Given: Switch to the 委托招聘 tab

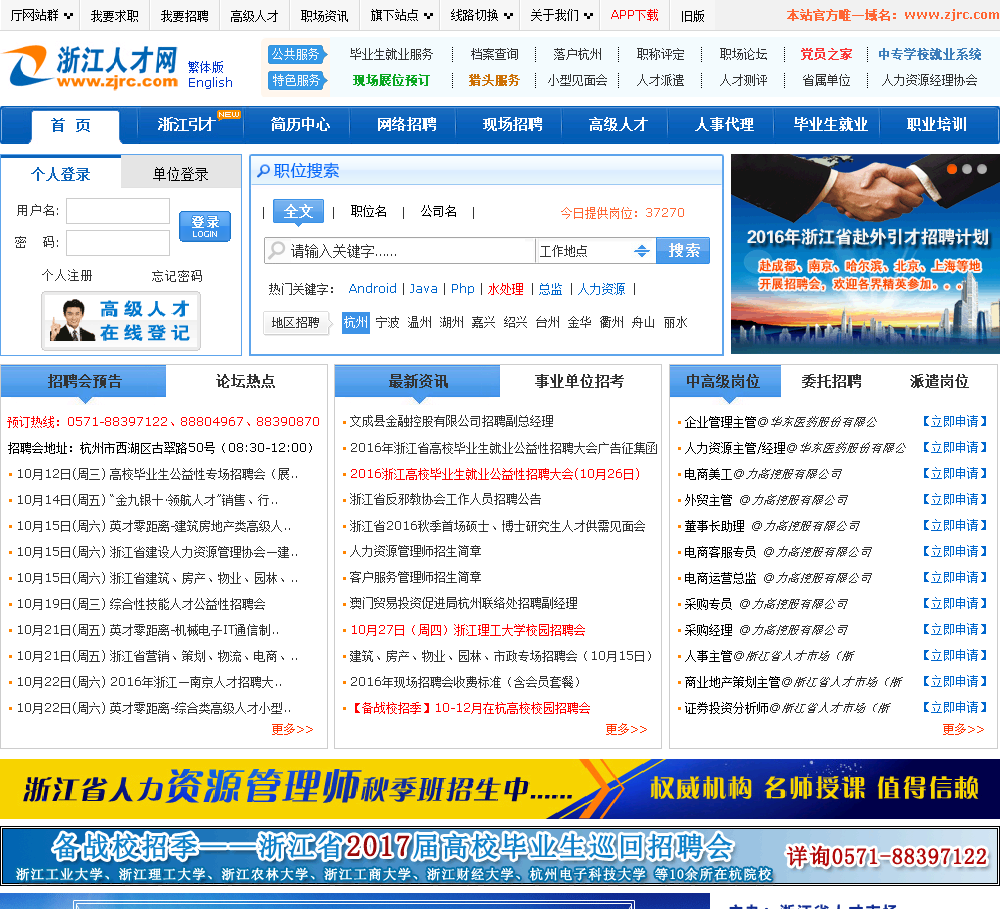Looking at the screenshot, I should (x=831, y=381).
